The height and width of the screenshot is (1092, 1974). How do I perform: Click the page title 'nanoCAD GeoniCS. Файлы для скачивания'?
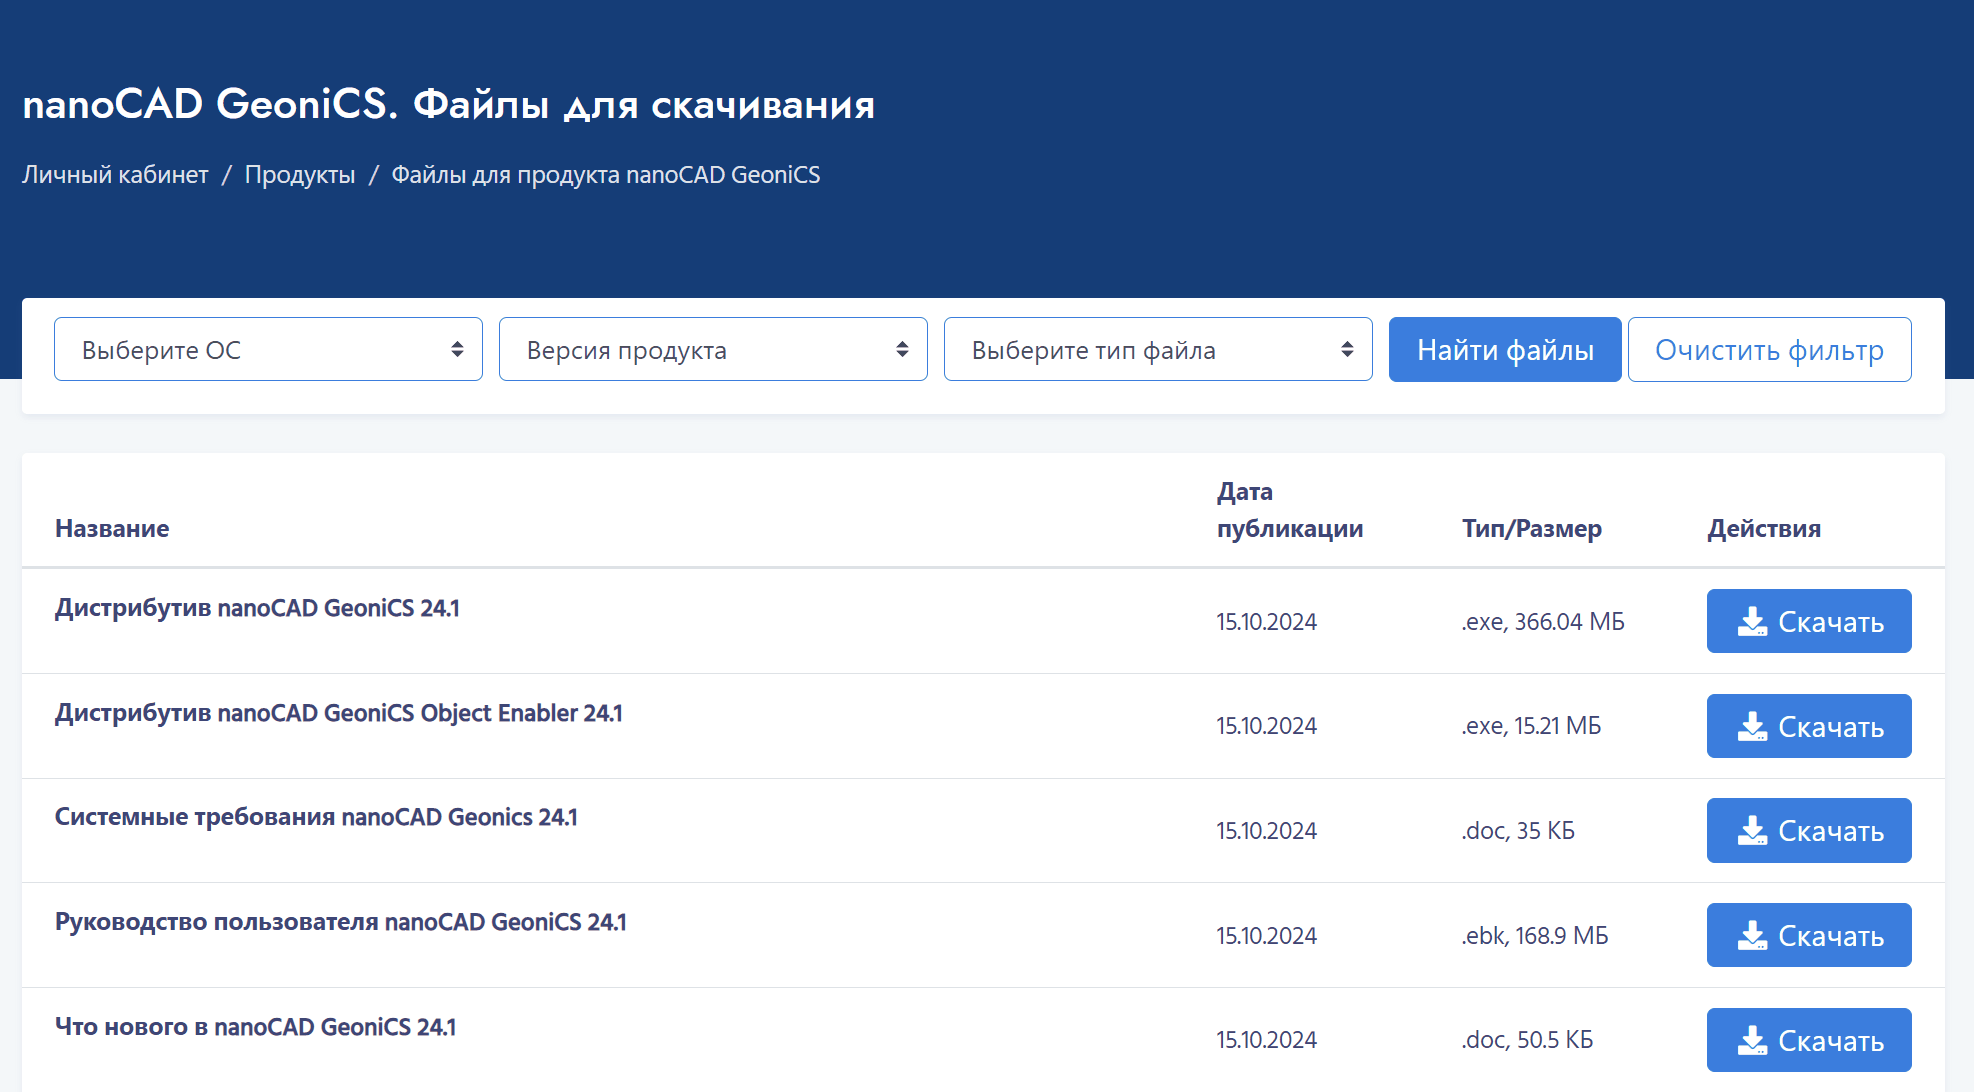449,104
